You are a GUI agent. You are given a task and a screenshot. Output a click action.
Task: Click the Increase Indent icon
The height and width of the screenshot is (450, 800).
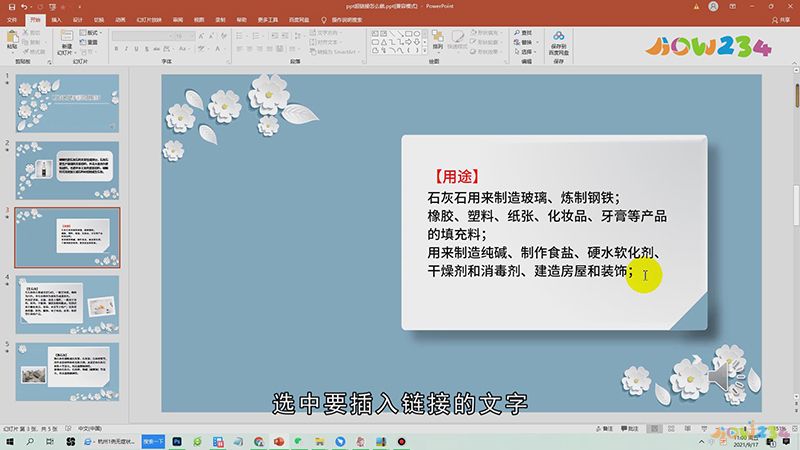tap(284, 36)
